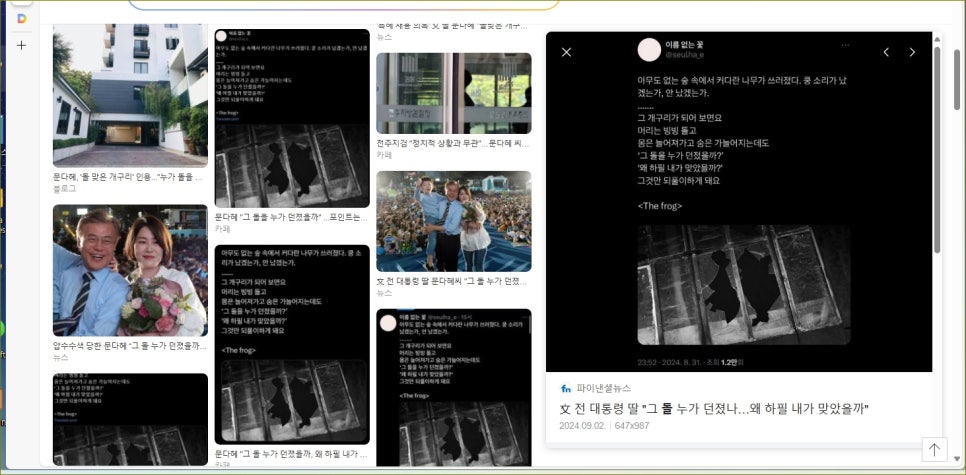Click the fn 파이낸셜뉴스 logo icon
Screen dimensions: 966x475
(566, 388)
